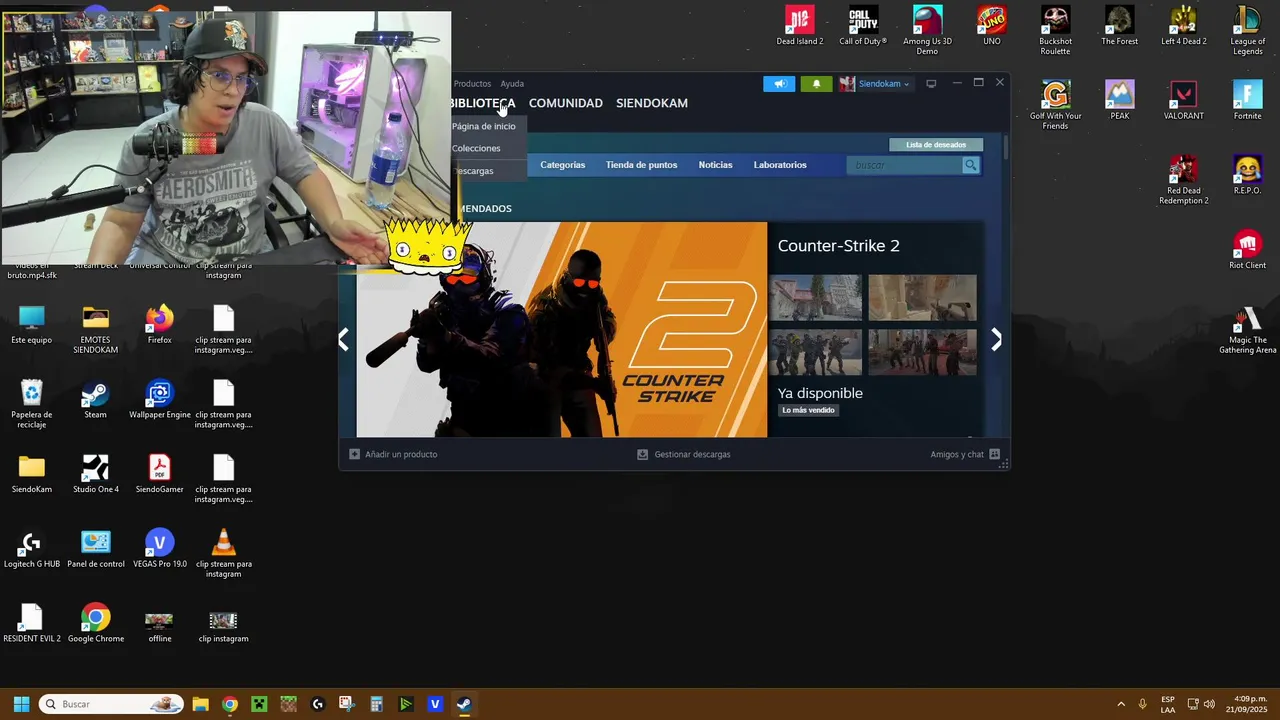The image size is (1280, 720).
Task: Open Dead Island 2 desktop icon
Action: (800, 26)
